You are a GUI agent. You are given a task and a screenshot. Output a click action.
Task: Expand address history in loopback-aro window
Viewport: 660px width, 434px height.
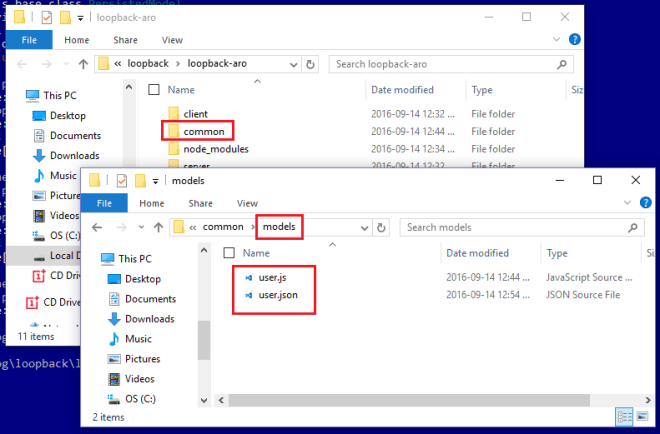[294, 64]
